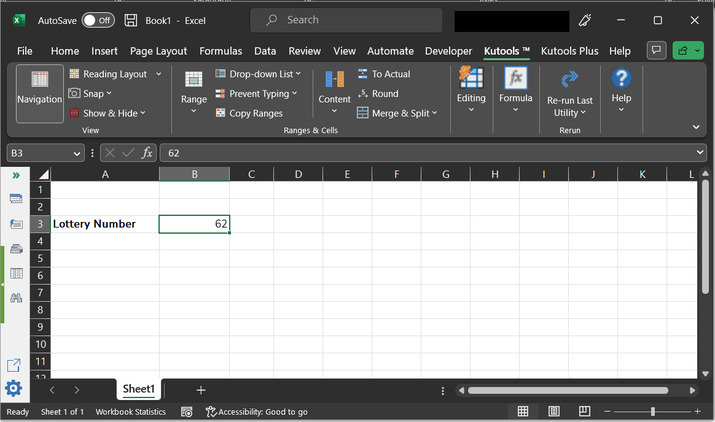Image resolution: width=715 pixels, height=422 pixels.
Task: Click the Copy Ranges tool
Action: point(248,113)
